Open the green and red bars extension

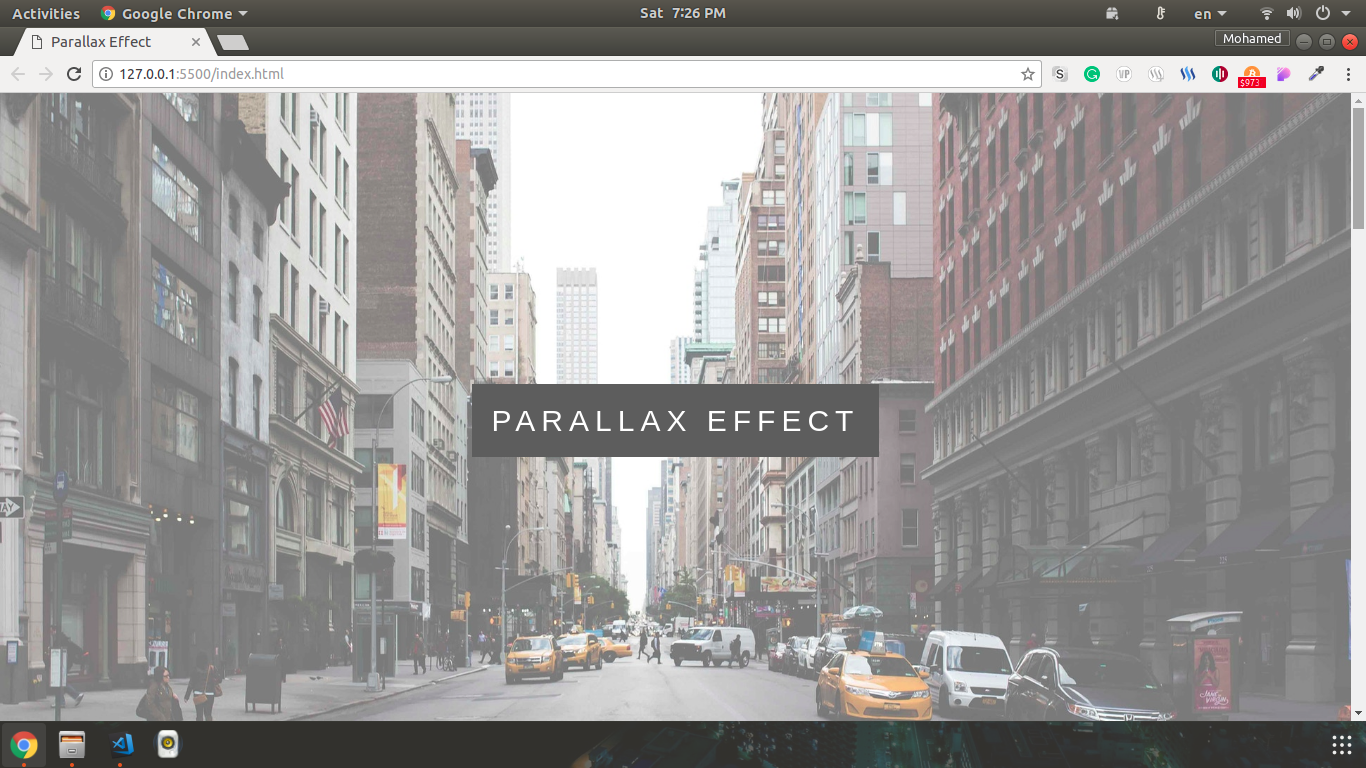pos(1220,74)
